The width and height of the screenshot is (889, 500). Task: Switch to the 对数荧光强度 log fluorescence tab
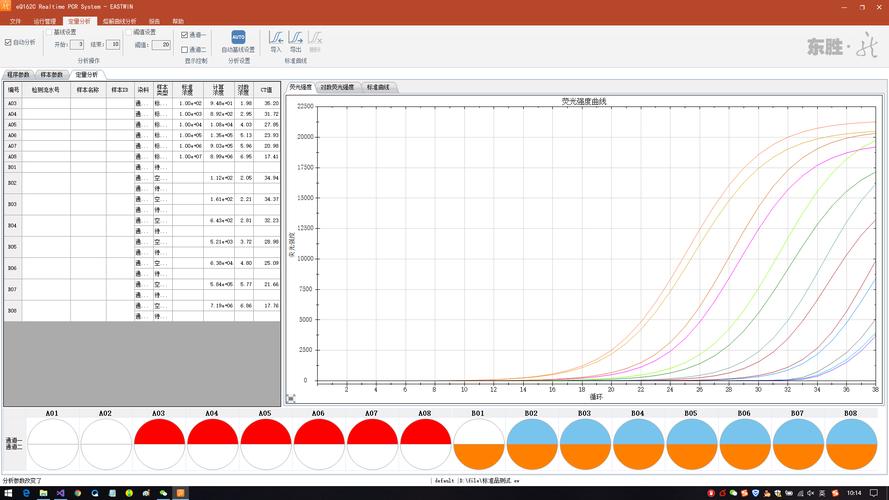click(x=337, y=87)
